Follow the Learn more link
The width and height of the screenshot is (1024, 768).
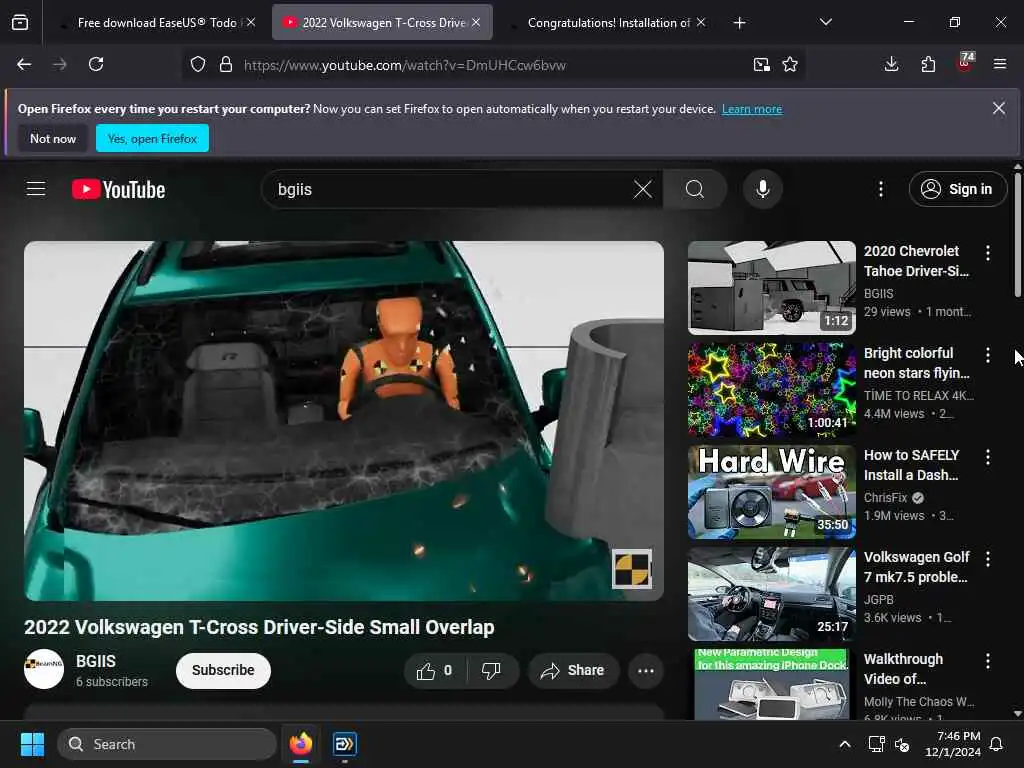(752, 109)
